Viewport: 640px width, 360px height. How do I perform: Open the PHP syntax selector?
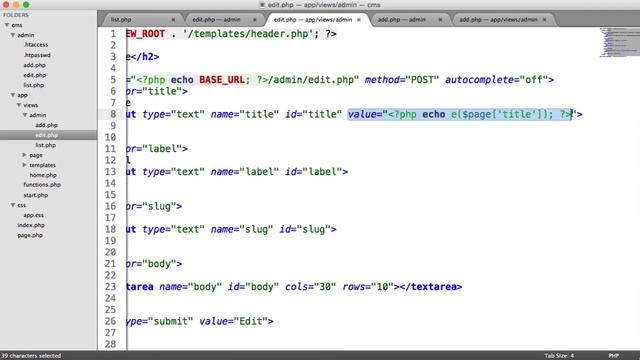(613, 356)
